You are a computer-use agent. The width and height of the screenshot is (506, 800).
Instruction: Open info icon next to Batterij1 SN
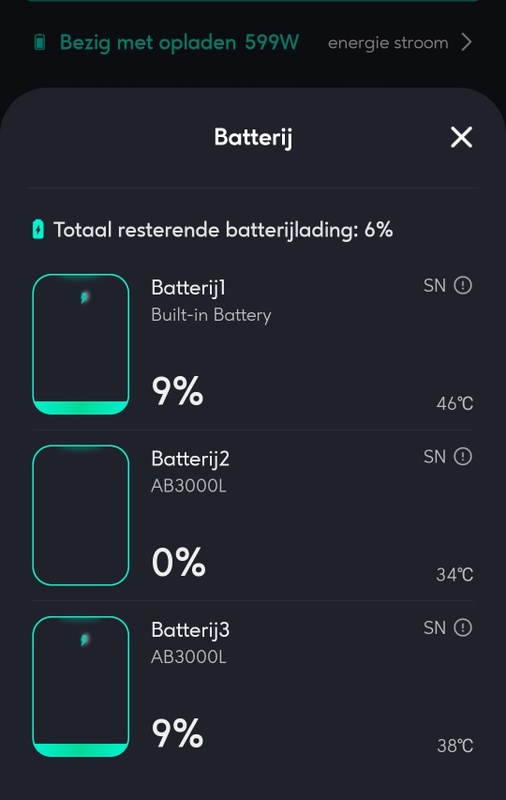[x=463, y=285]
